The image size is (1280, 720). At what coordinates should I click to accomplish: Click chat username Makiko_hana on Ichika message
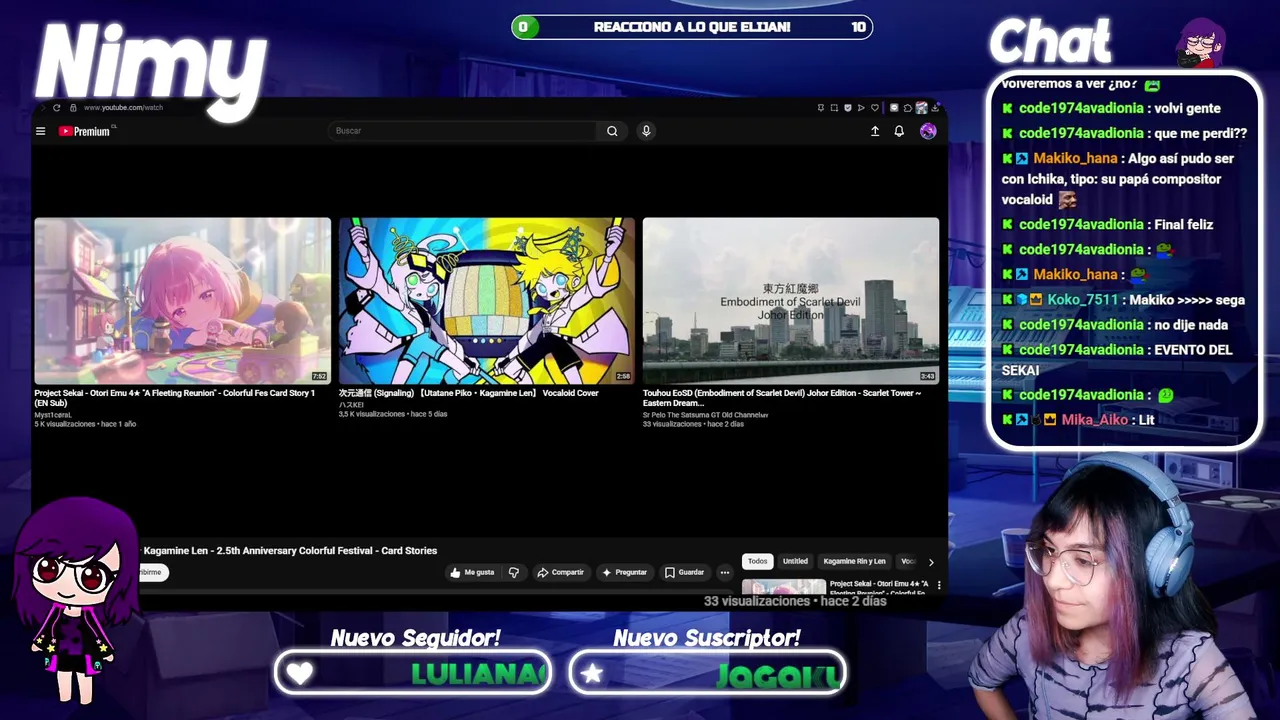(1075, 158)
